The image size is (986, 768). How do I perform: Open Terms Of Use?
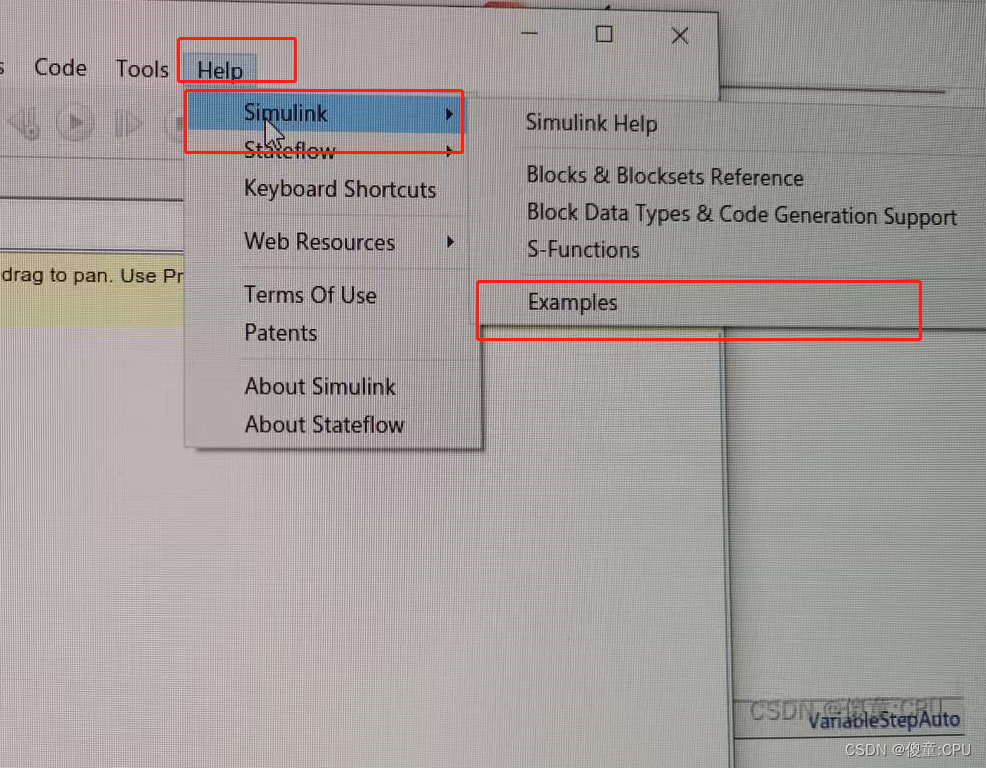(x=310, y=295)
